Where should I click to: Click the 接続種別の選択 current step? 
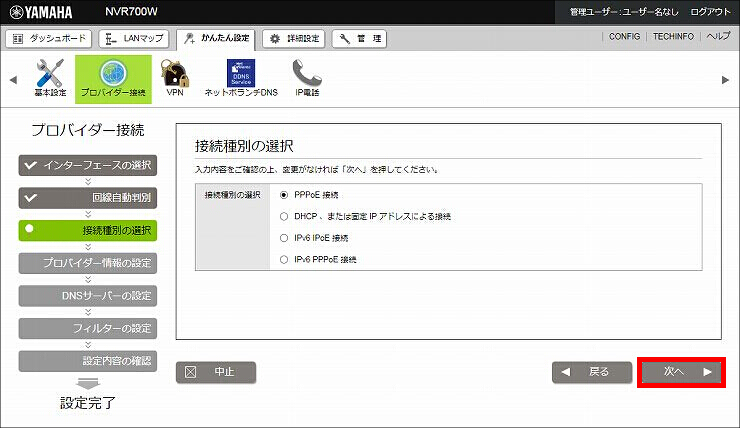tap(88, 230)
